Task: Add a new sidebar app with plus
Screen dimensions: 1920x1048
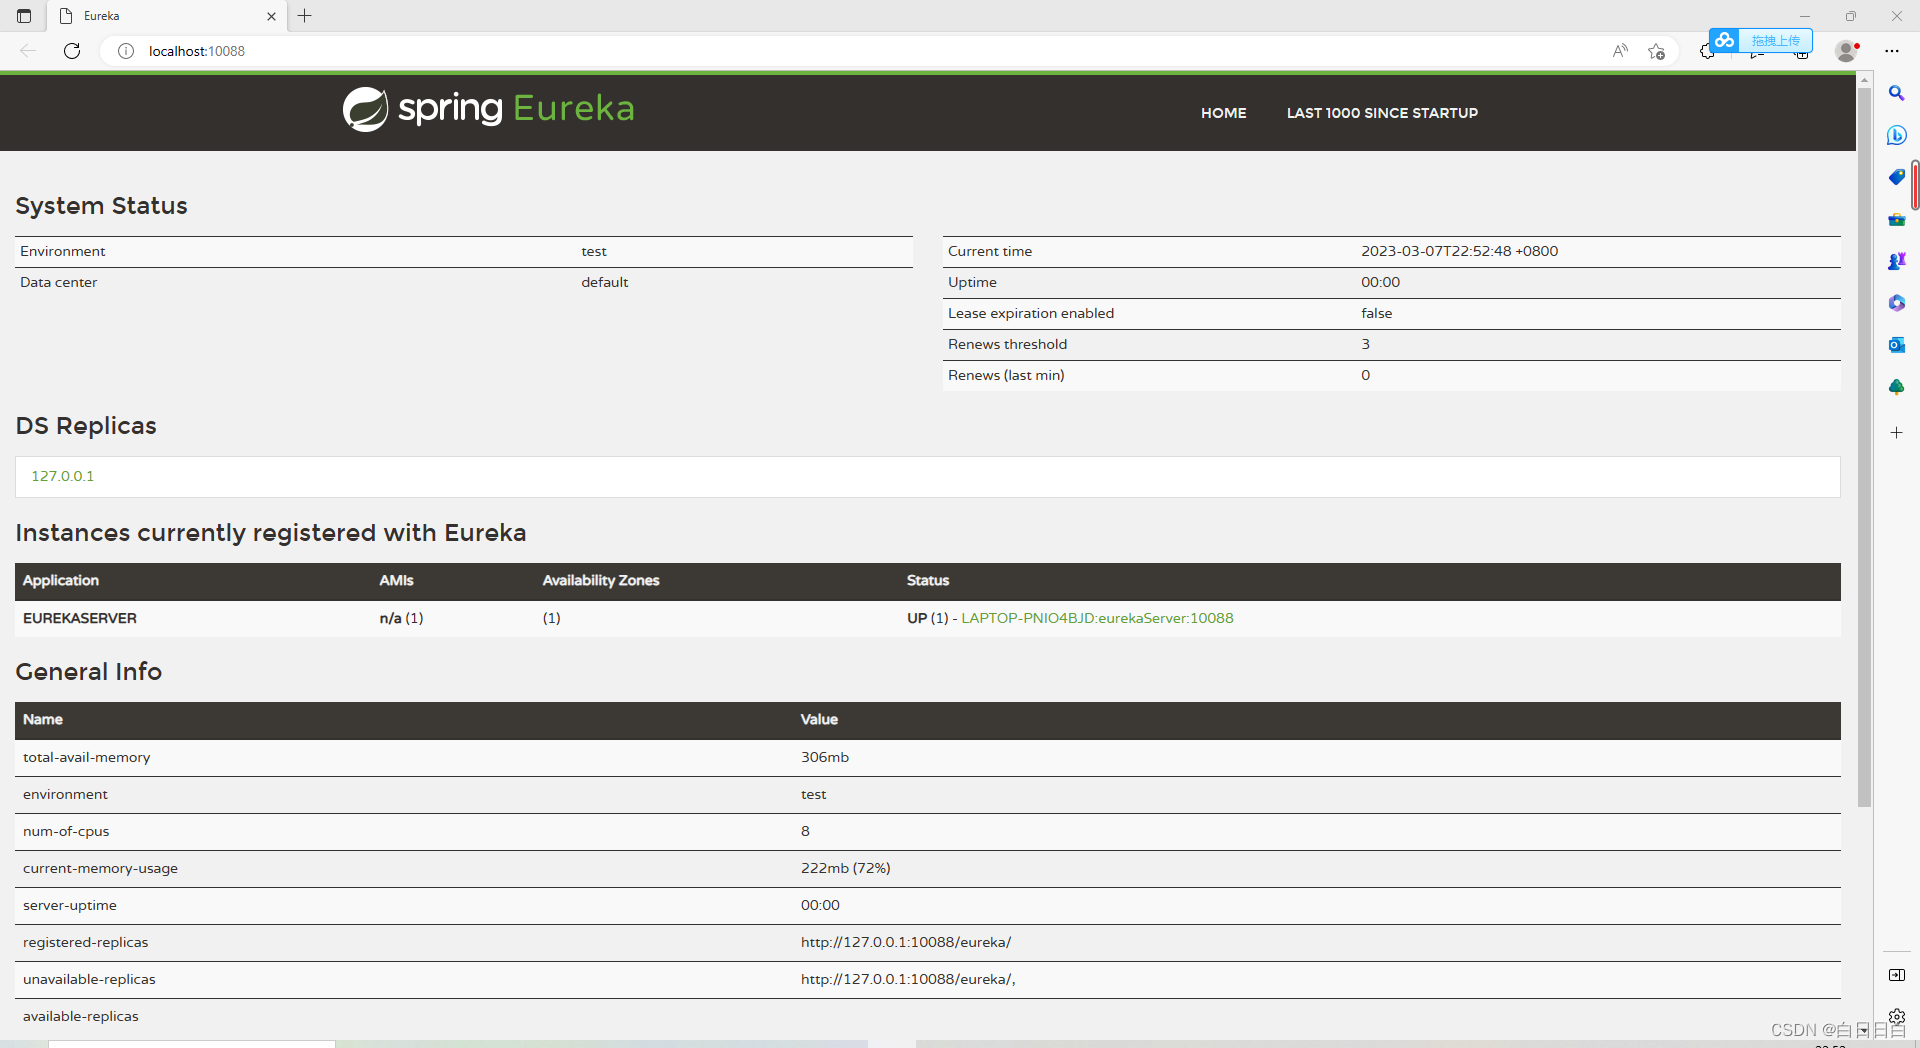Action: point(1896,433)
